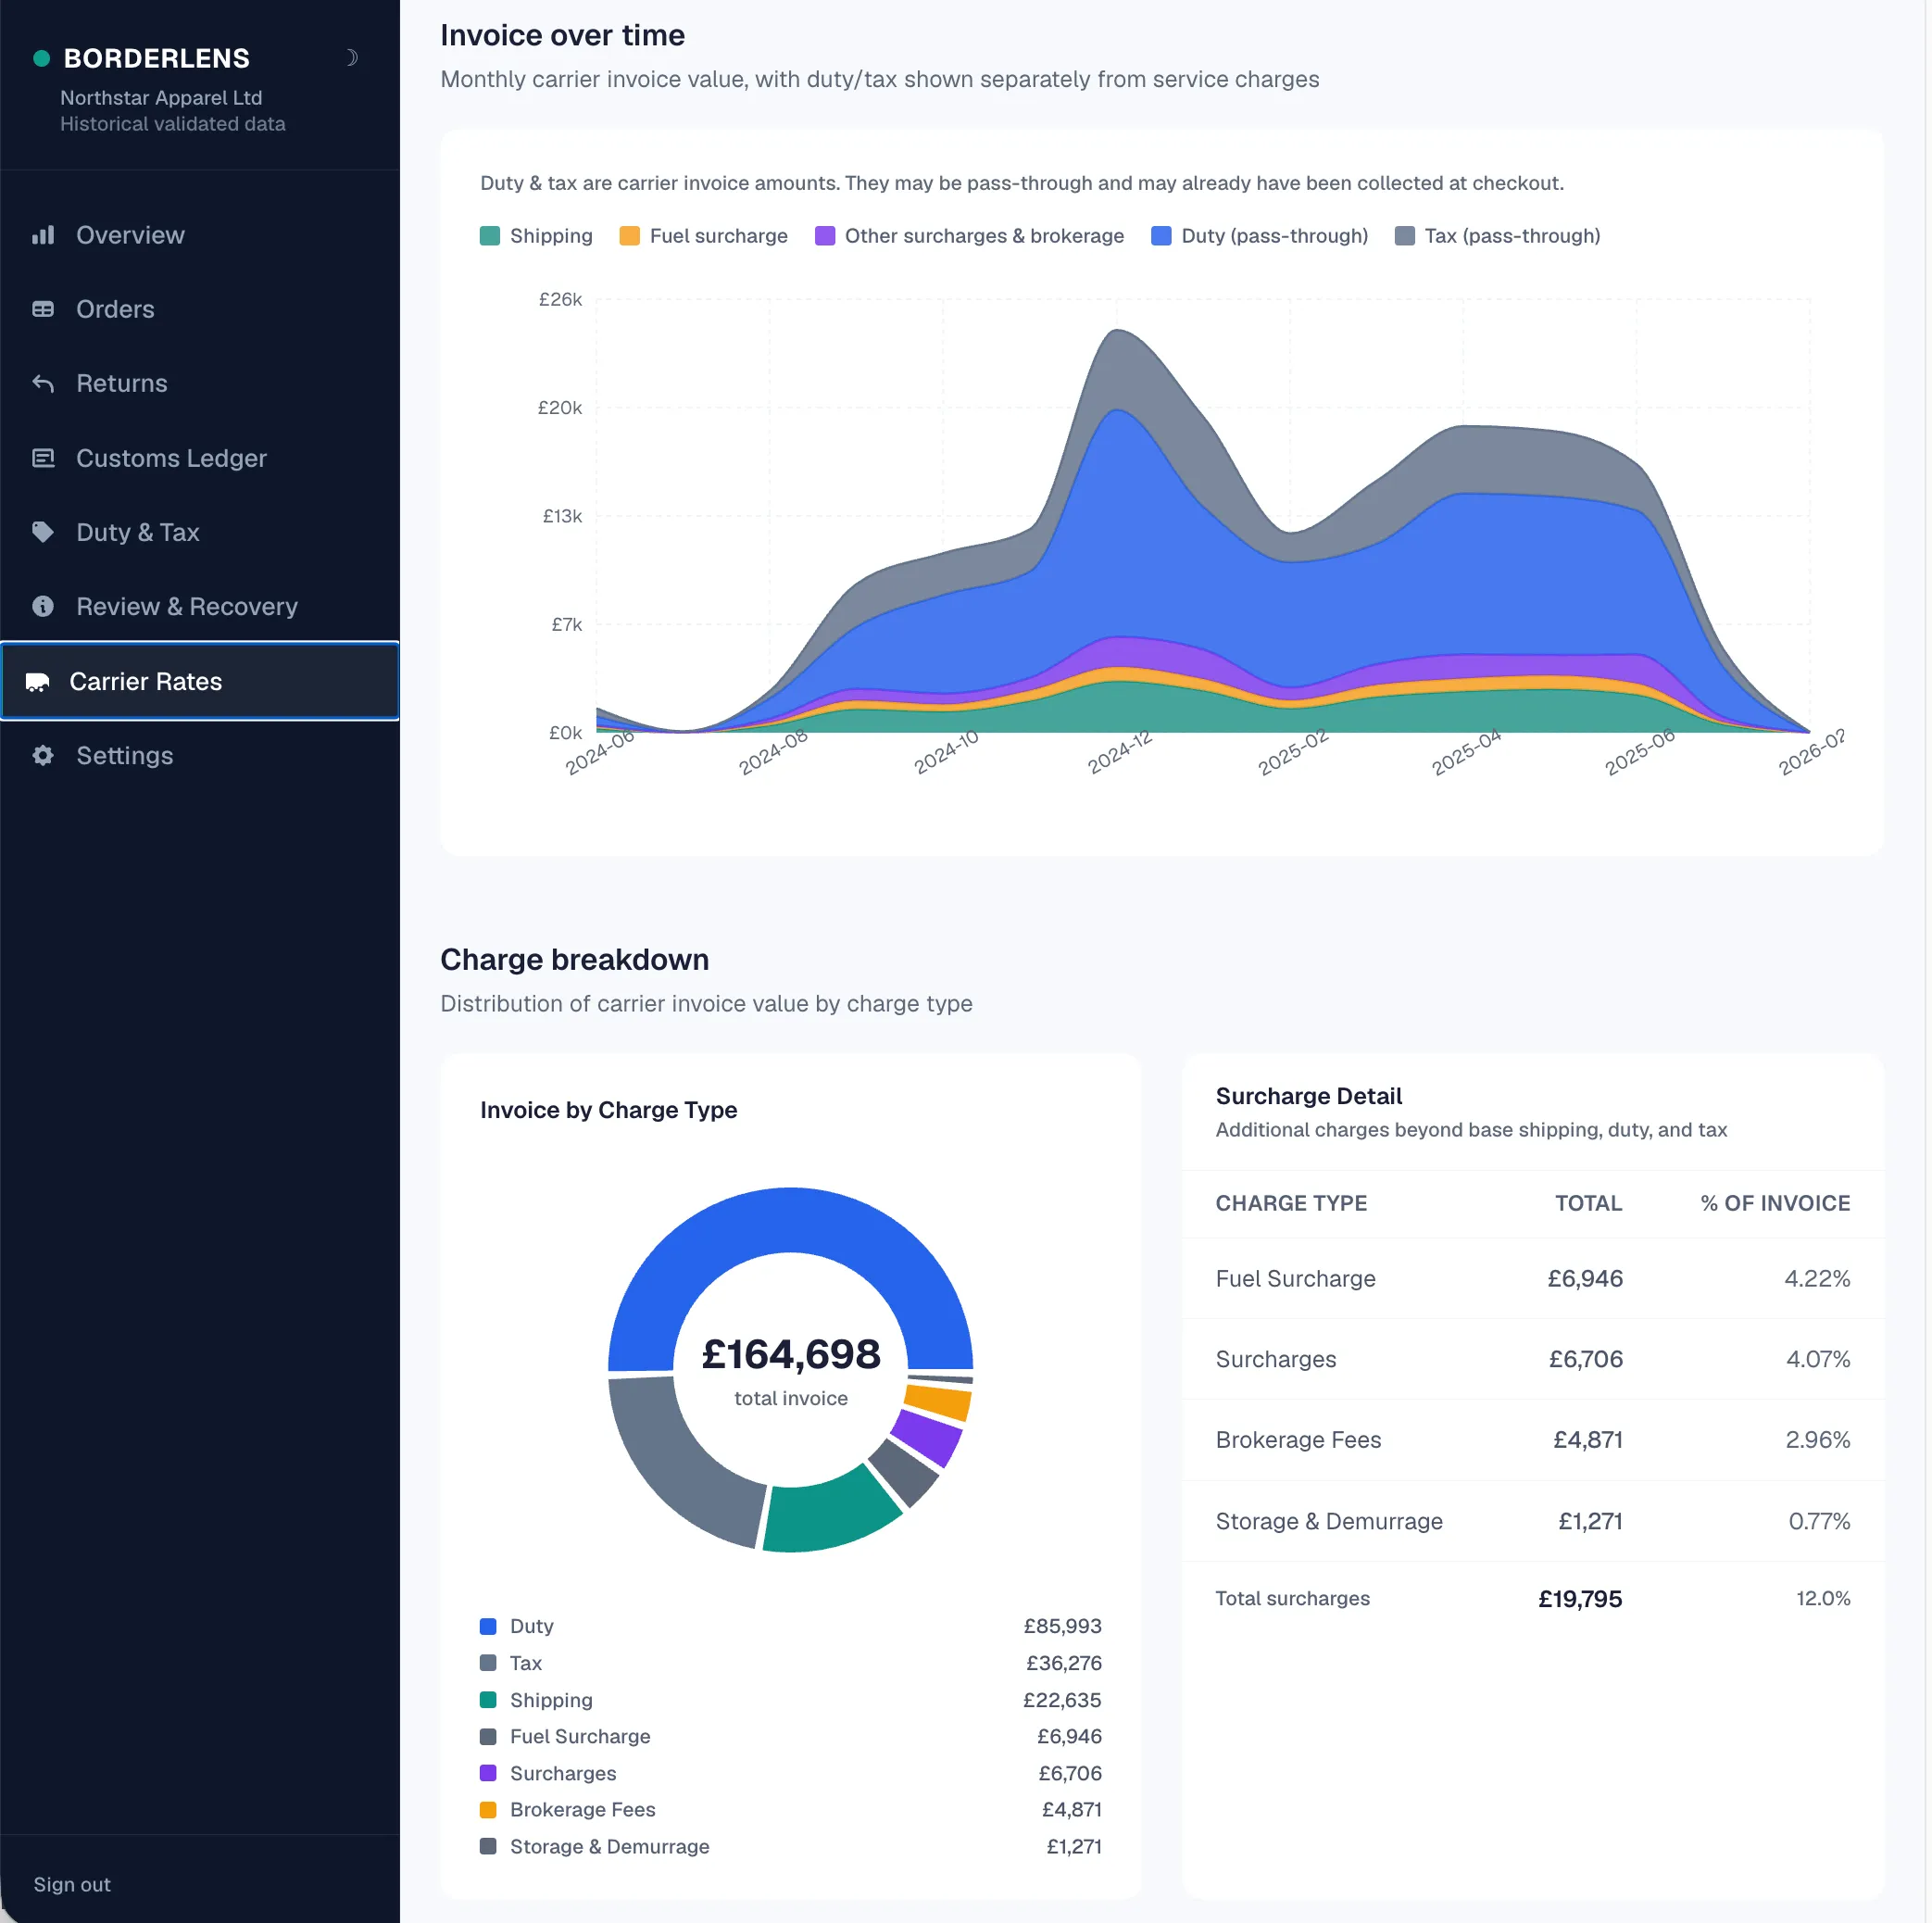Click the BORDERLENS logo text
The height and width of the screenshot is (1923, 1932).
tap(157, 58)
